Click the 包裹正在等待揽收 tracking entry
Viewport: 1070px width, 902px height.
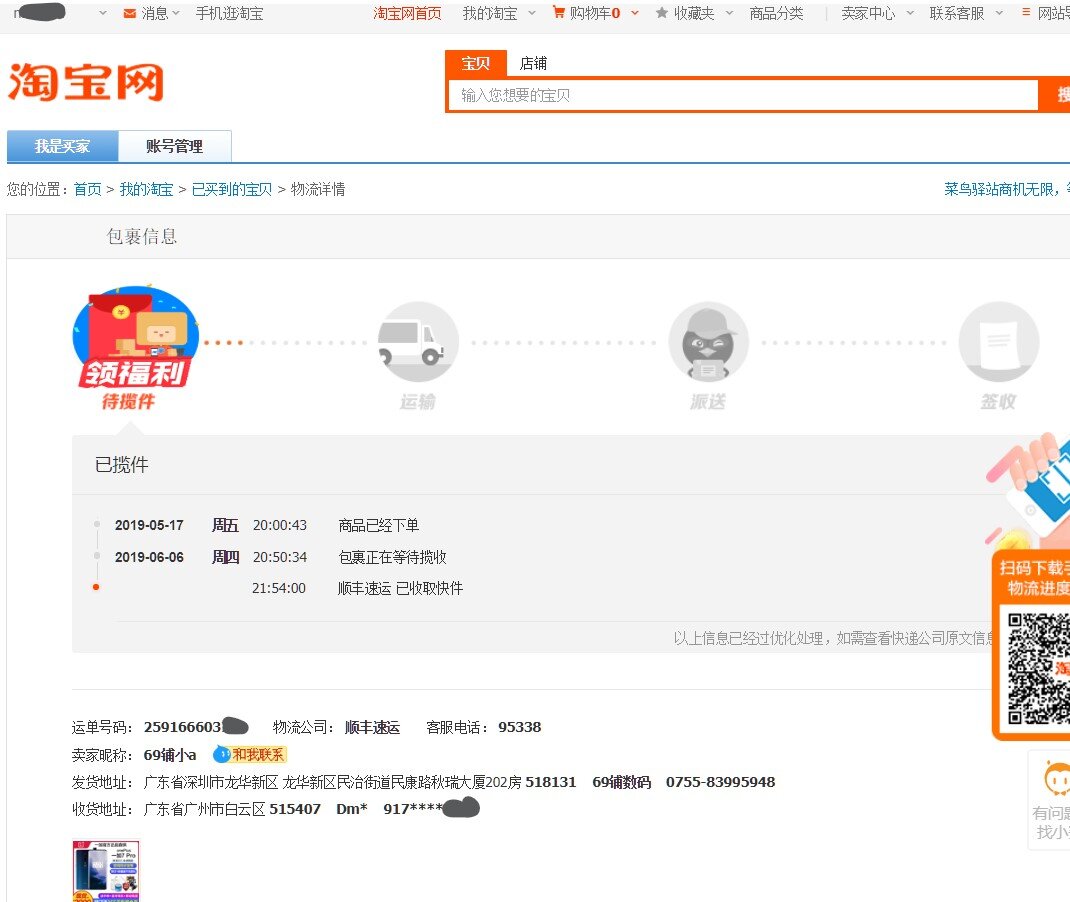(392, 557)
